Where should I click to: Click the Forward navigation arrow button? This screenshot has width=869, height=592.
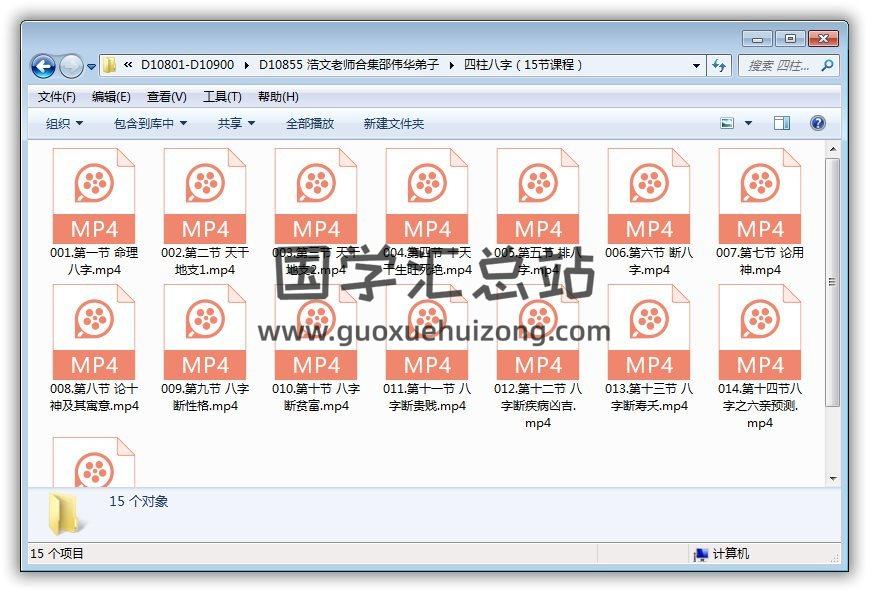coord(71,66)
